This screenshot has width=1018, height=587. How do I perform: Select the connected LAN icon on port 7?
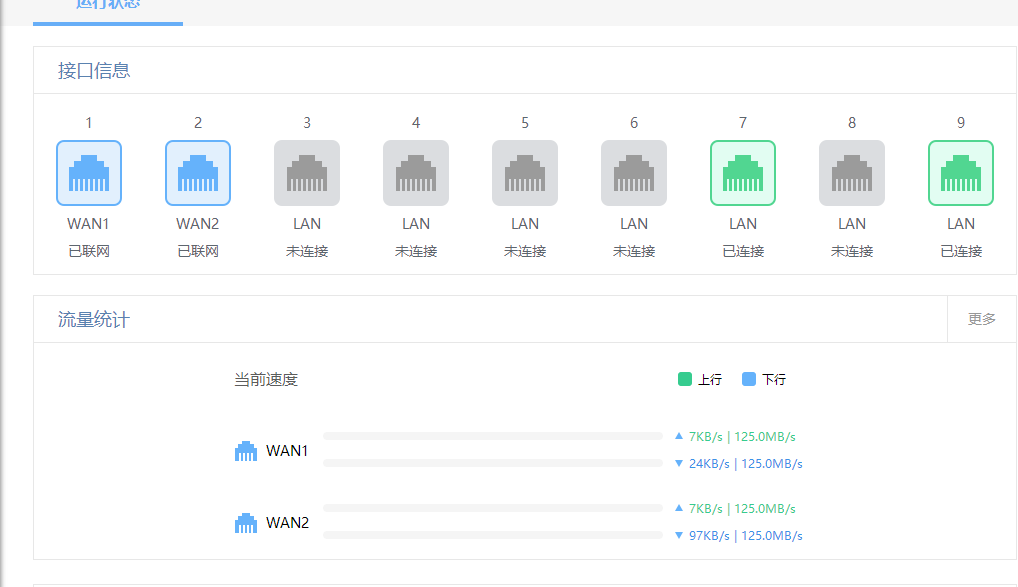(742, 172)
